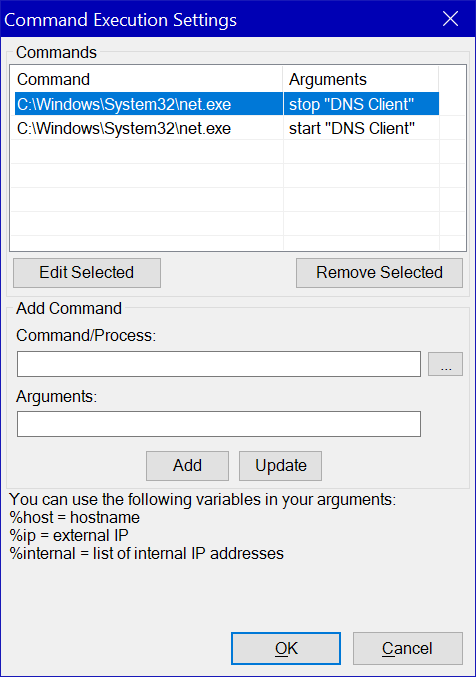476x677 pixels.
Task: Sort by the Arguments column header
Action: [361, 79]
